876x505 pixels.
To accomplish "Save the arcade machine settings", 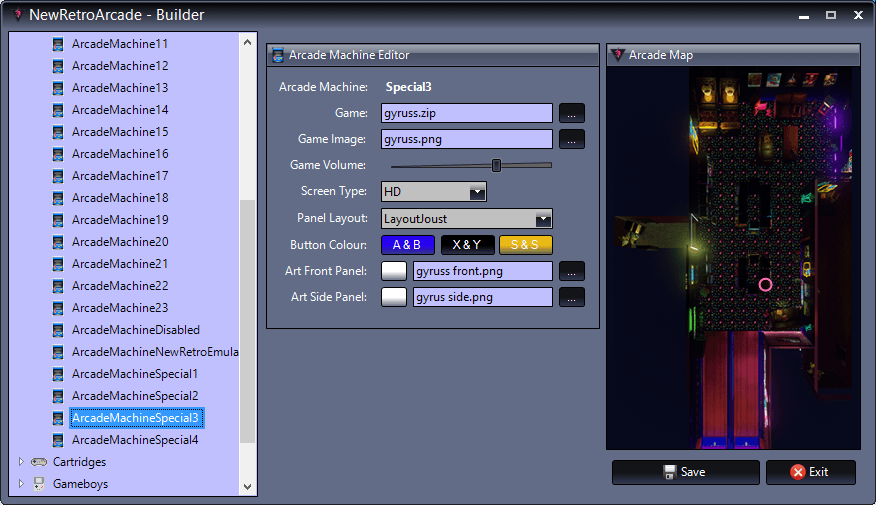I will click(685, 472).
